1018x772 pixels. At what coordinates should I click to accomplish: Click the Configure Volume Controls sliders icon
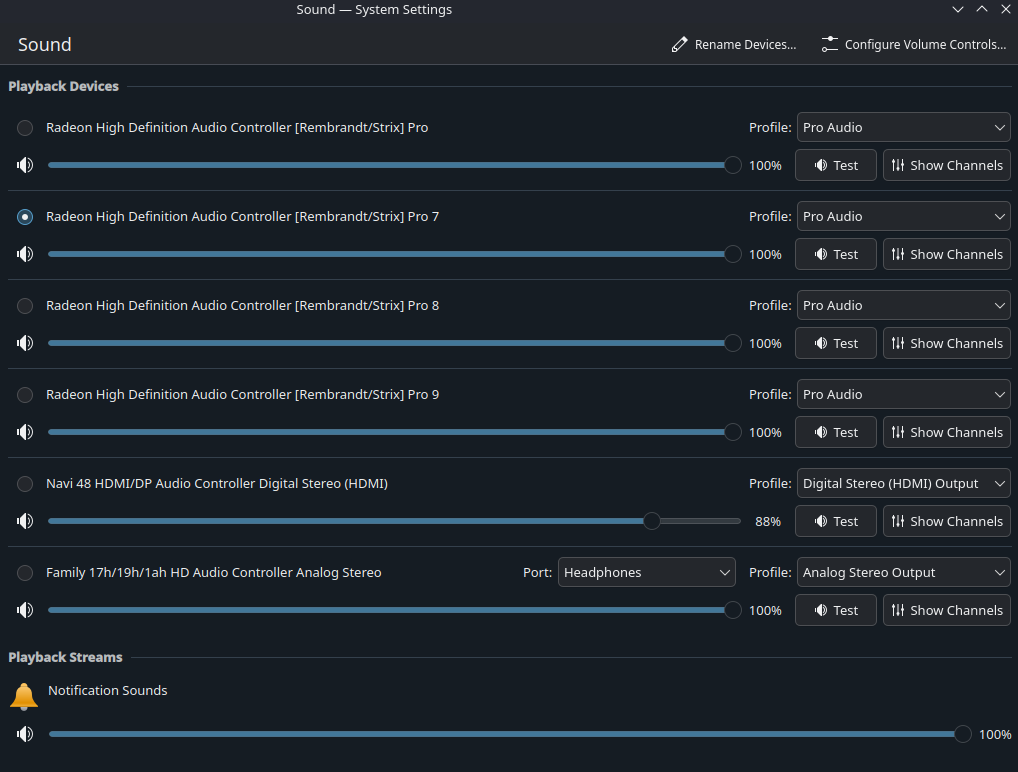(829, 44)
